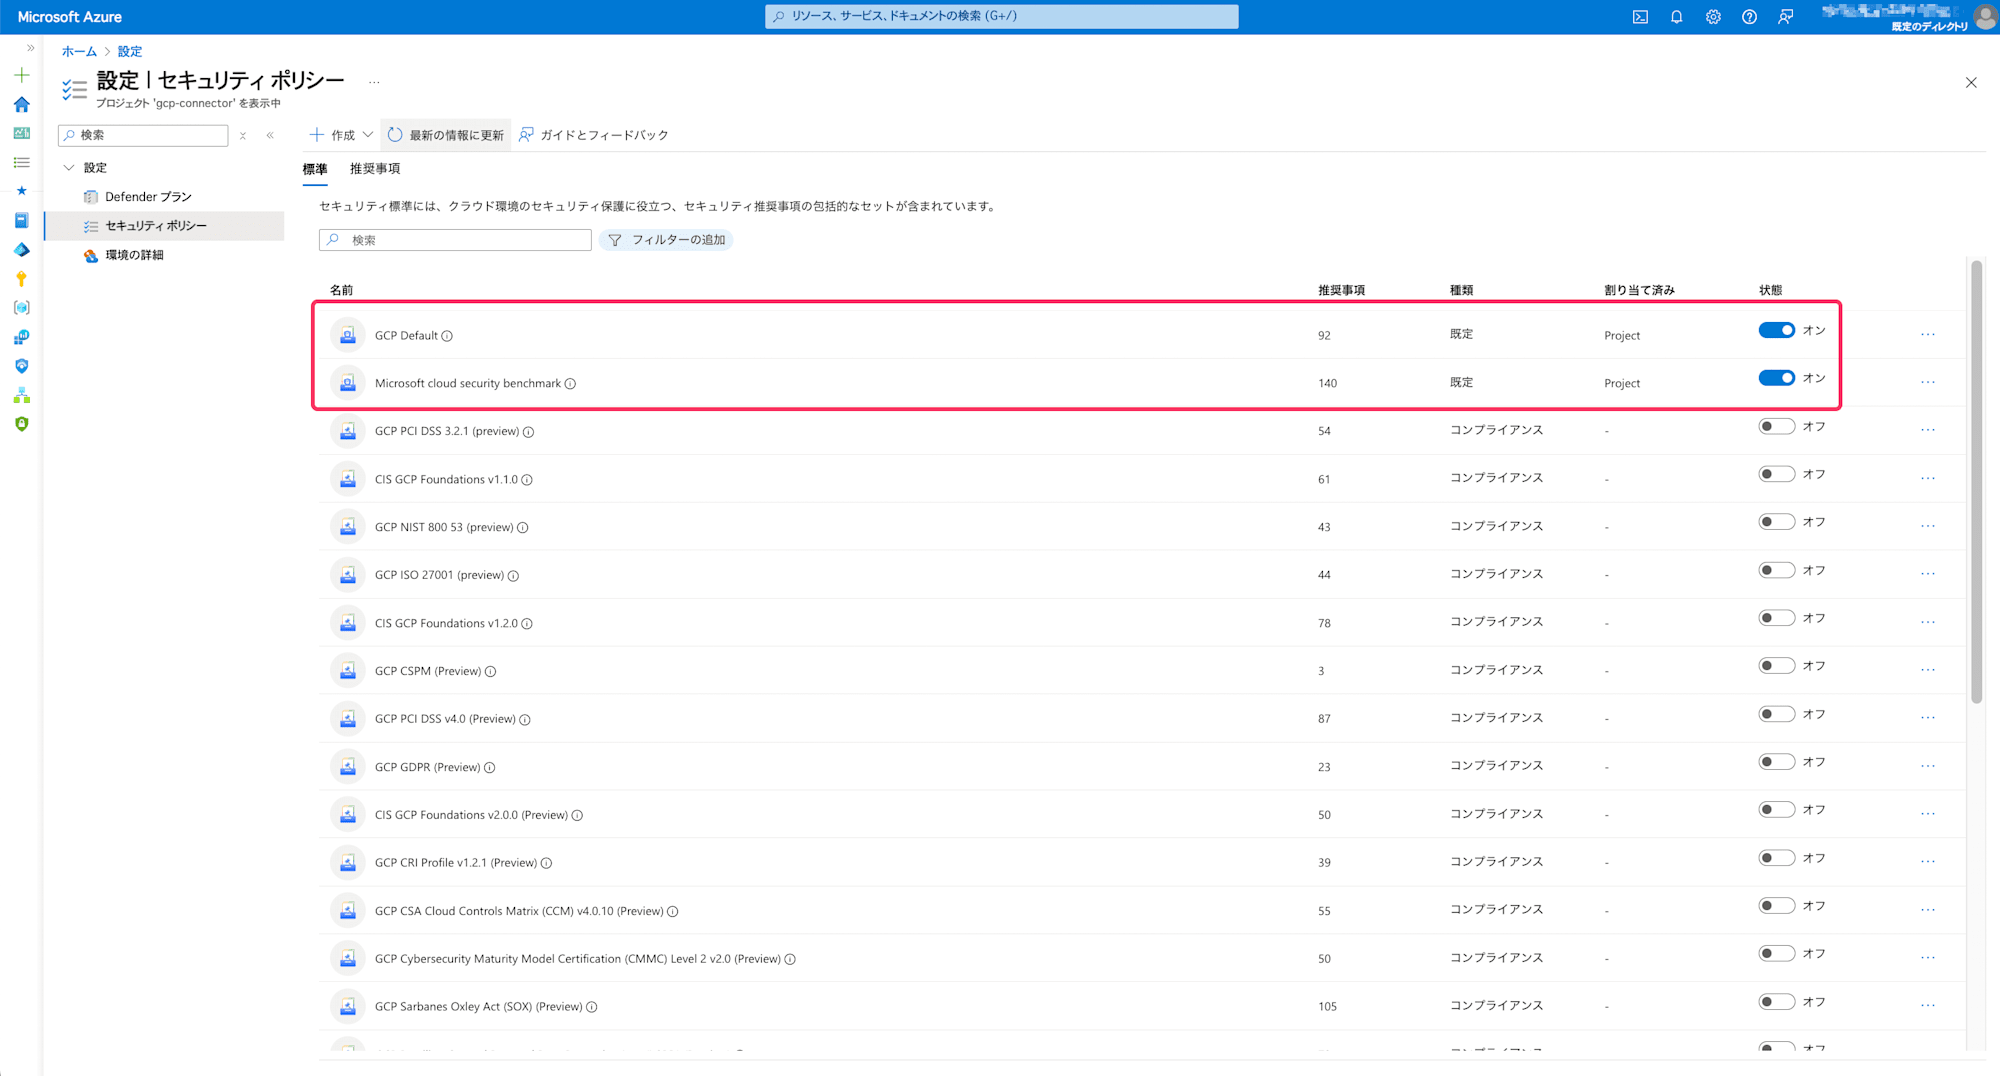Click the vertical scrollbar of standards list
Screen dimensions: 2000x1076
coord(1976,480)
